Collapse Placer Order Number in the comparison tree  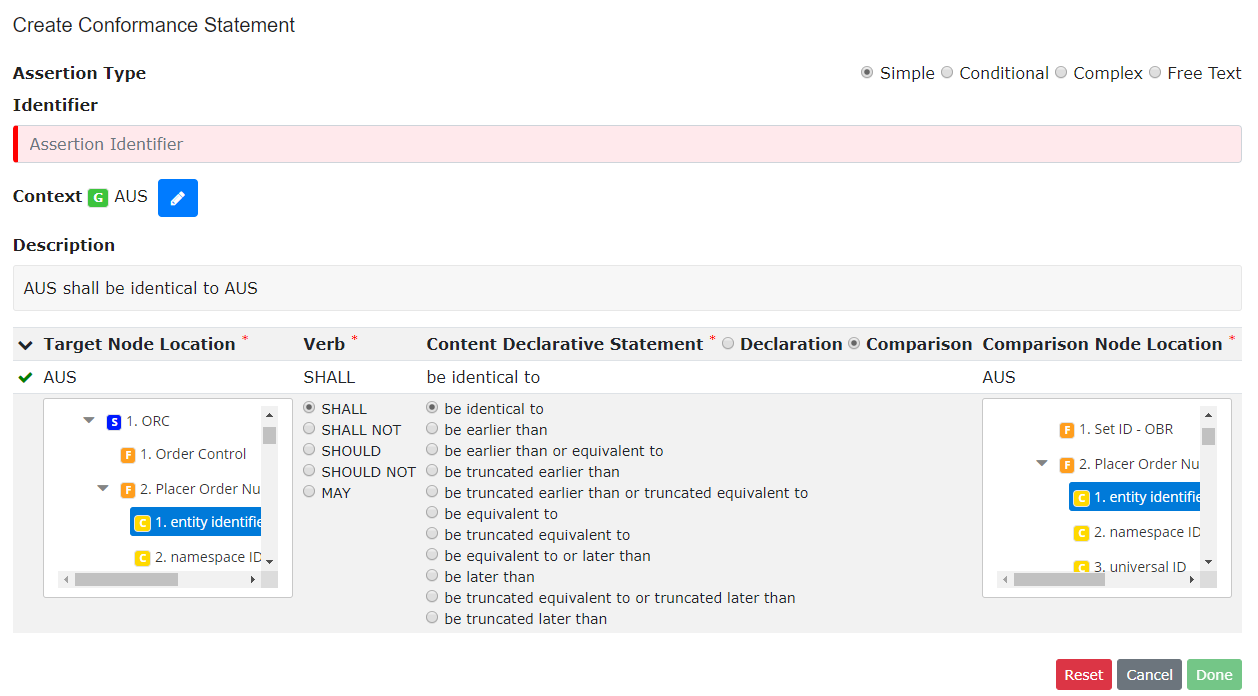[x=1040, y=463]
